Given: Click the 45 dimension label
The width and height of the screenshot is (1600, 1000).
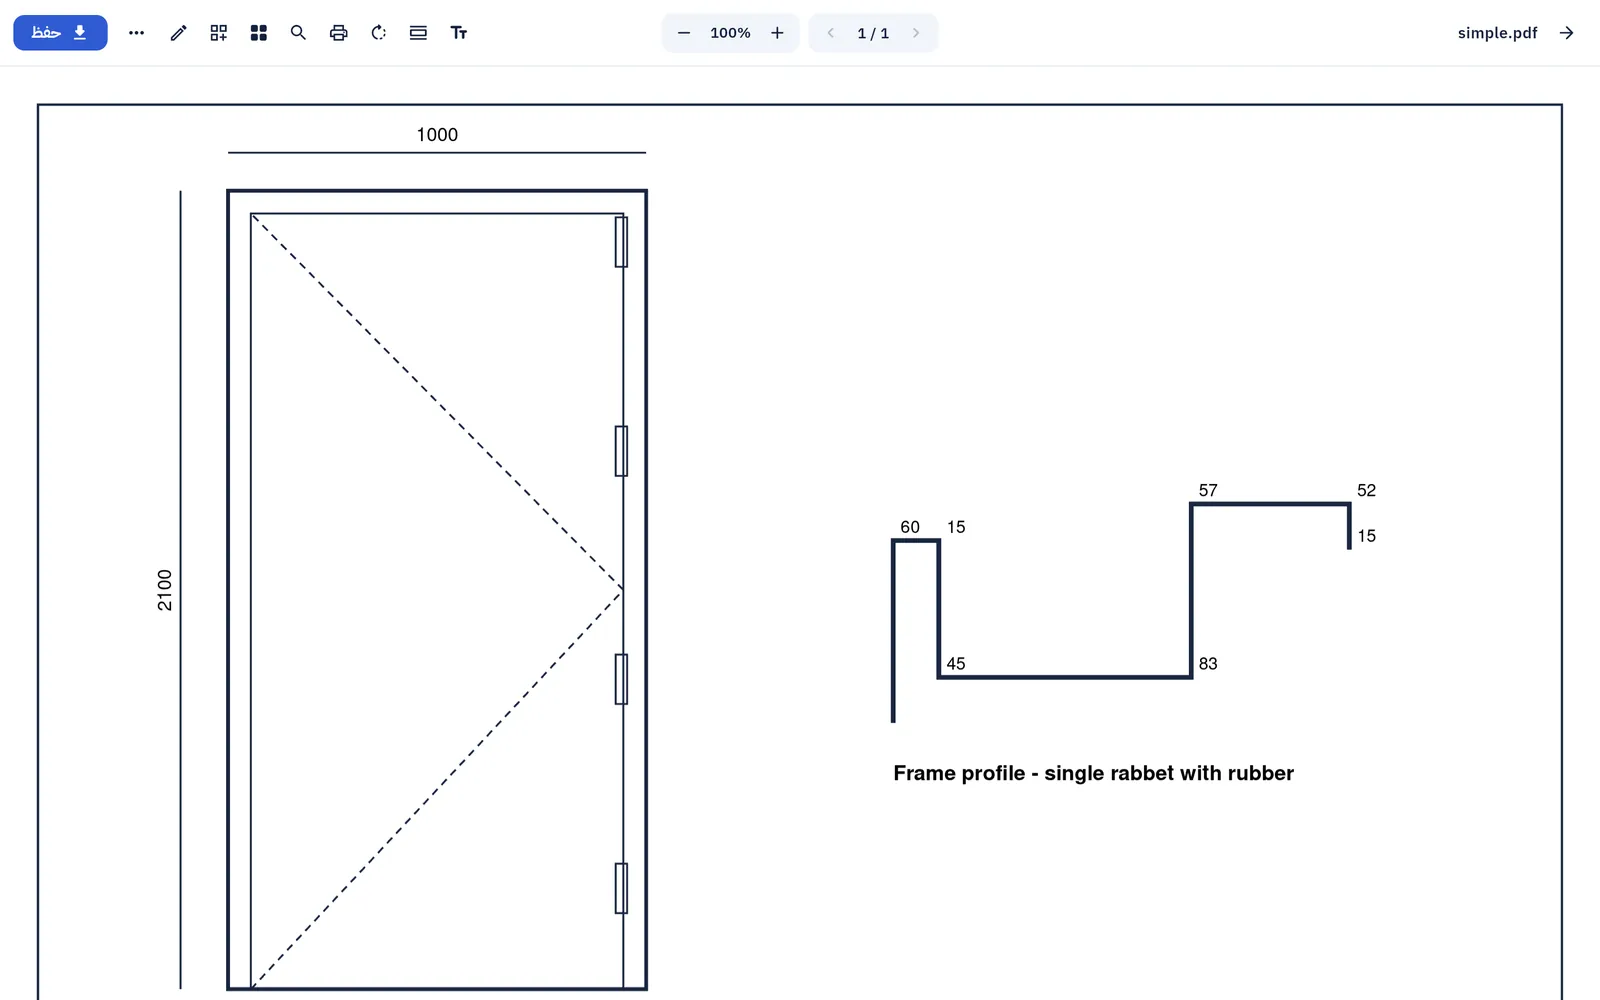Looking at the screenshot, I should (956, 664).
